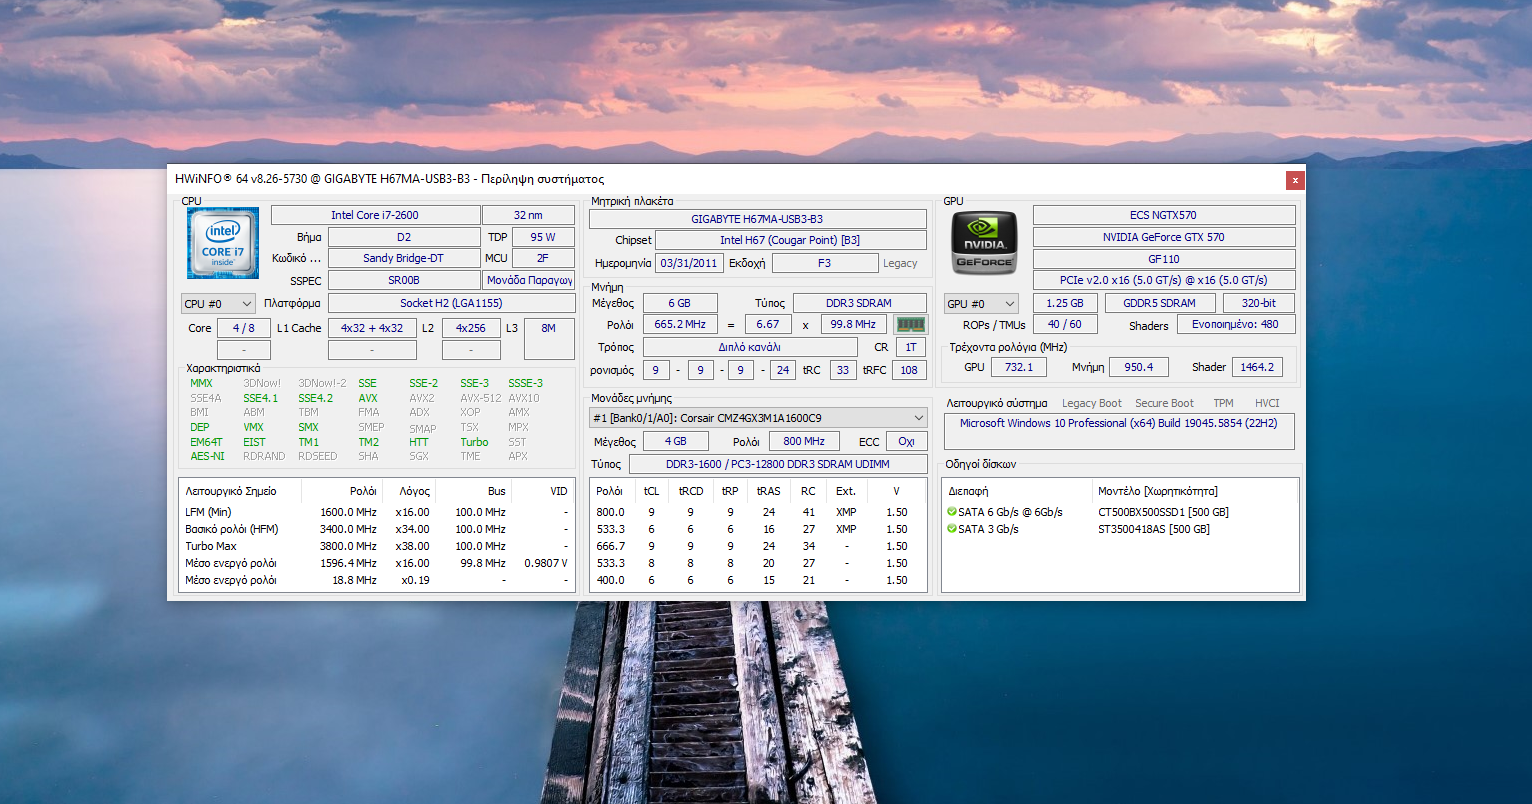Select the Turbo Max row in CPU table

click(x=376, y=546)
